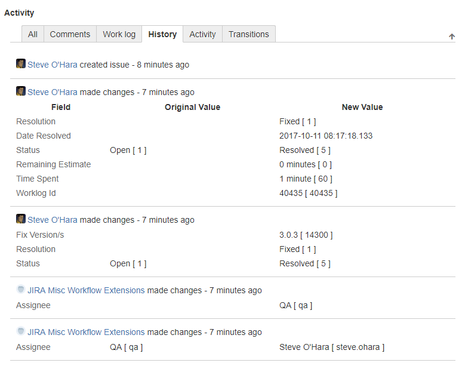
Task: Open the Work log tab
Action: [x=119, y=34]
